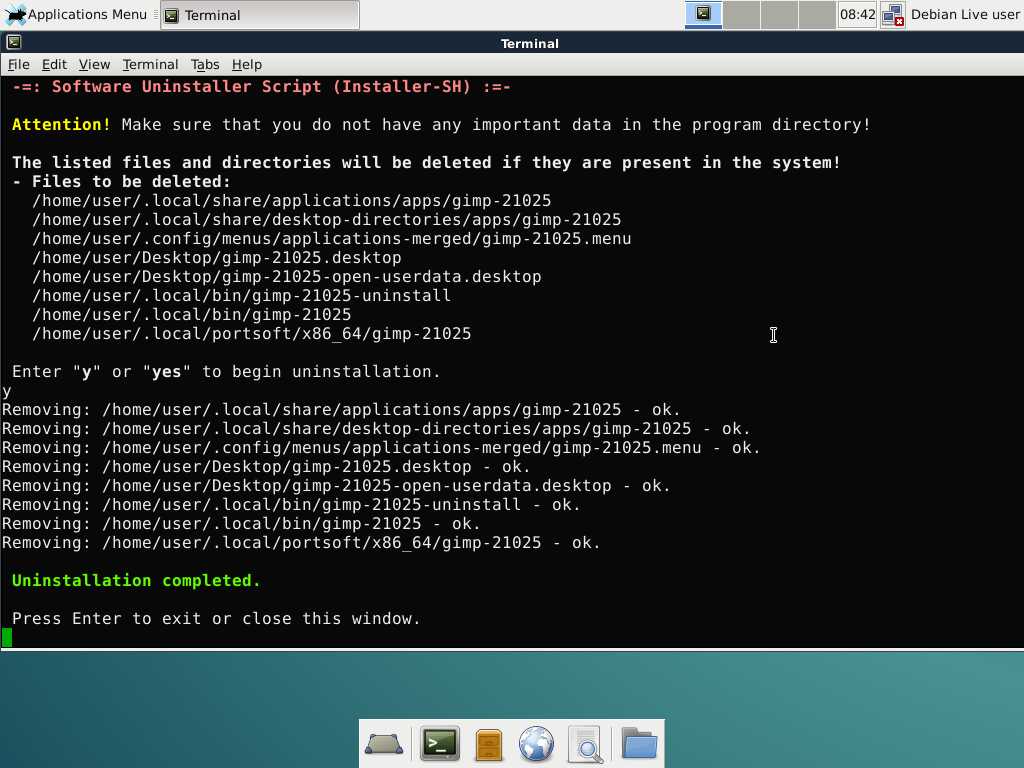Open the File menu
Image resolution: width=1024 pixels, height=768 pixels.
click(18, 64)
